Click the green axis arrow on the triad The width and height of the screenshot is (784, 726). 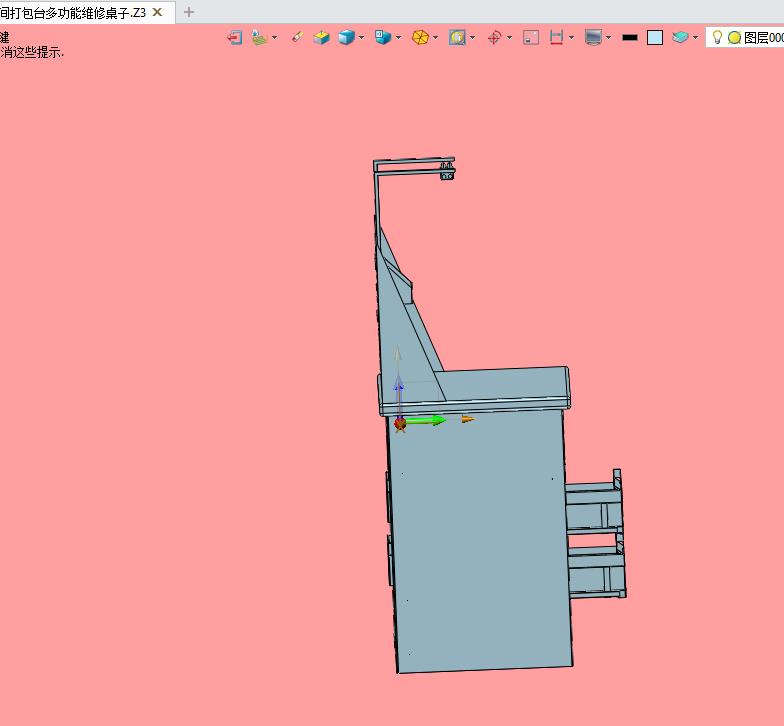[427, 421]
